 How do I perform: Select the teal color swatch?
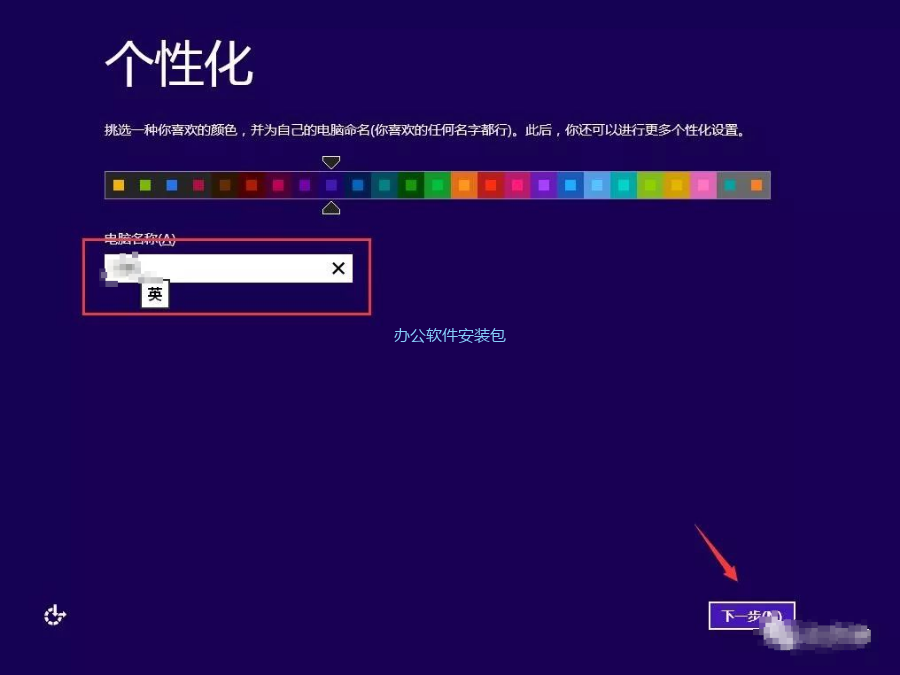(x=382, y=185)
